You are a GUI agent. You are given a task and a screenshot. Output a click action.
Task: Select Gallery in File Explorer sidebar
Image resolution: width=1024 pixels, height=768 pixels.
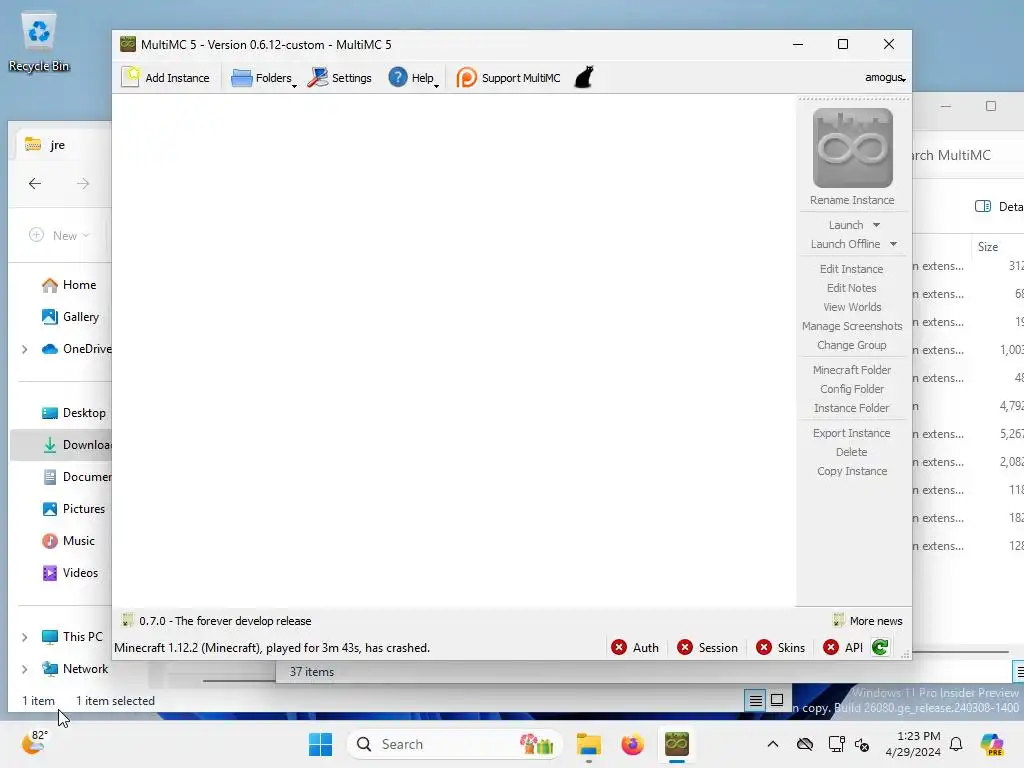pos(70,317)
